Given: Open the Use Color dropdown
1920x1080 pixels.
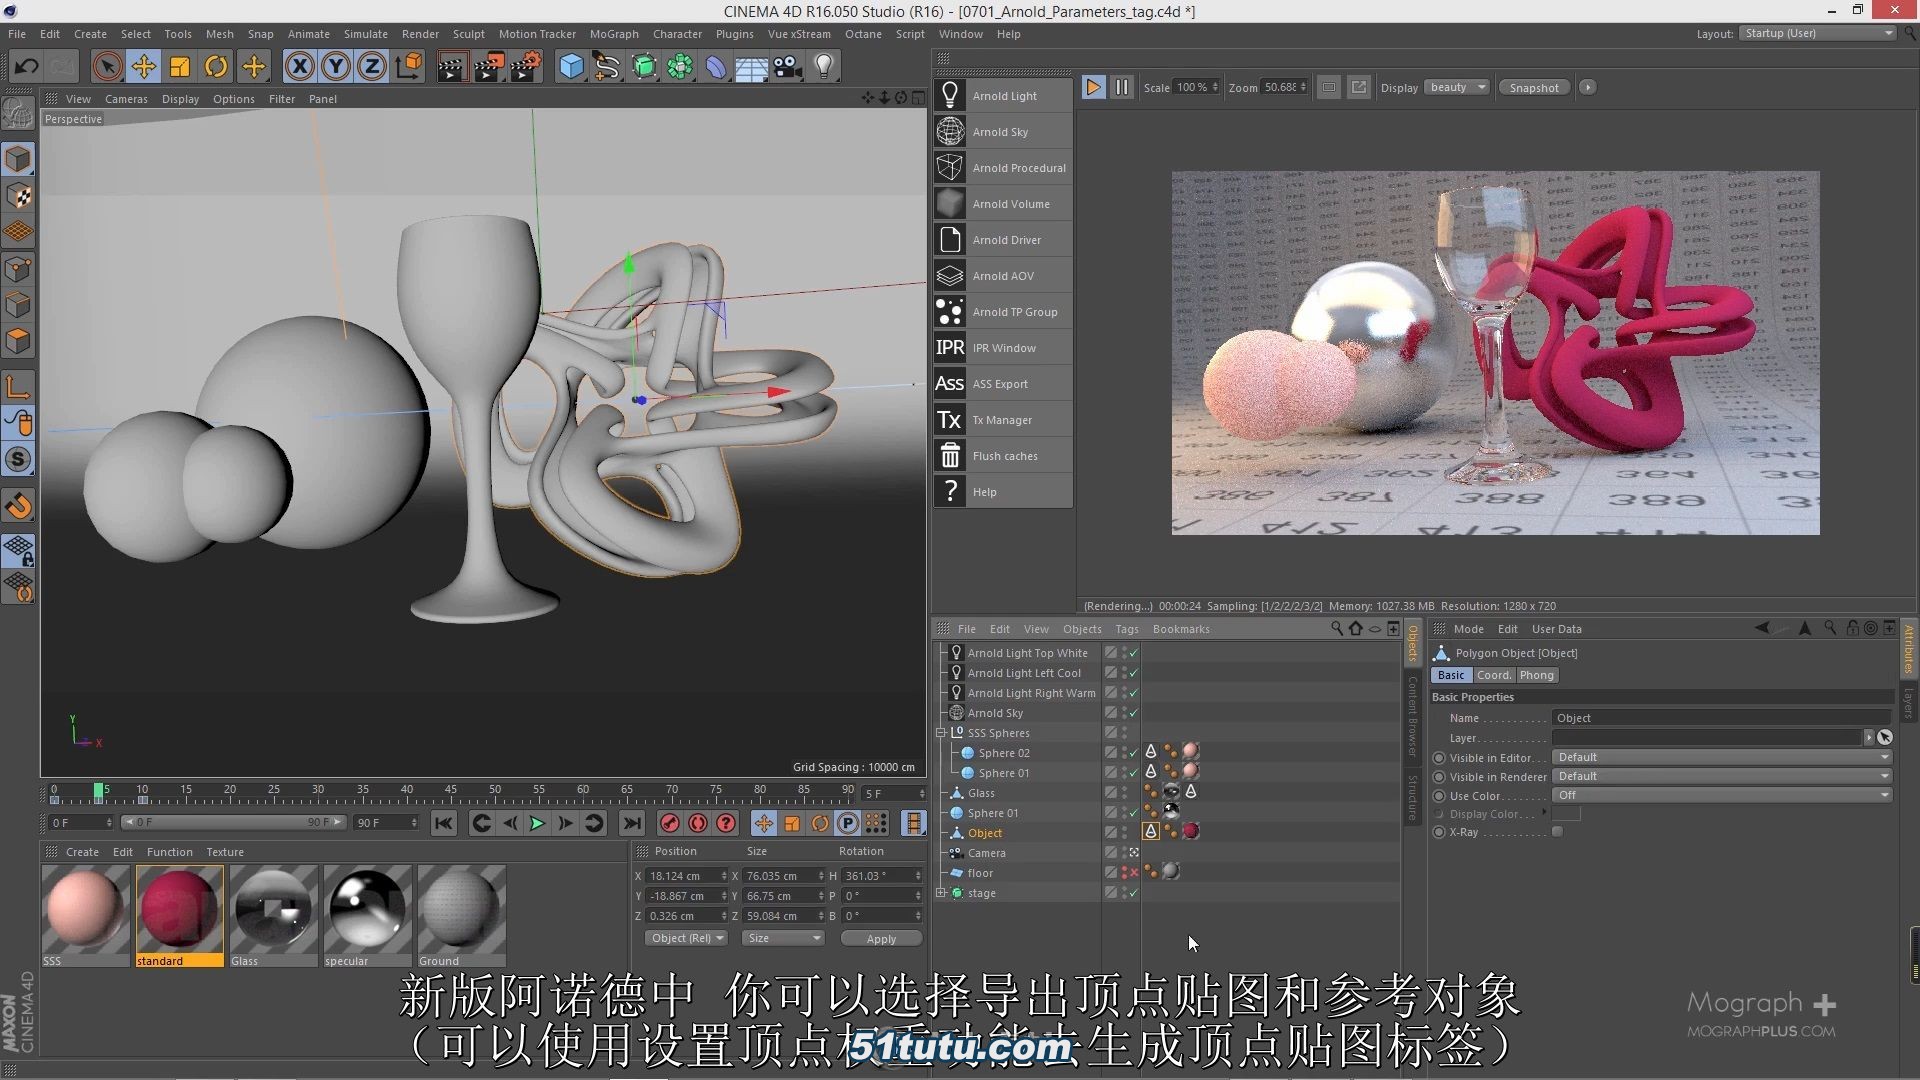Looking at the screenshot, I should point(1722,795).
